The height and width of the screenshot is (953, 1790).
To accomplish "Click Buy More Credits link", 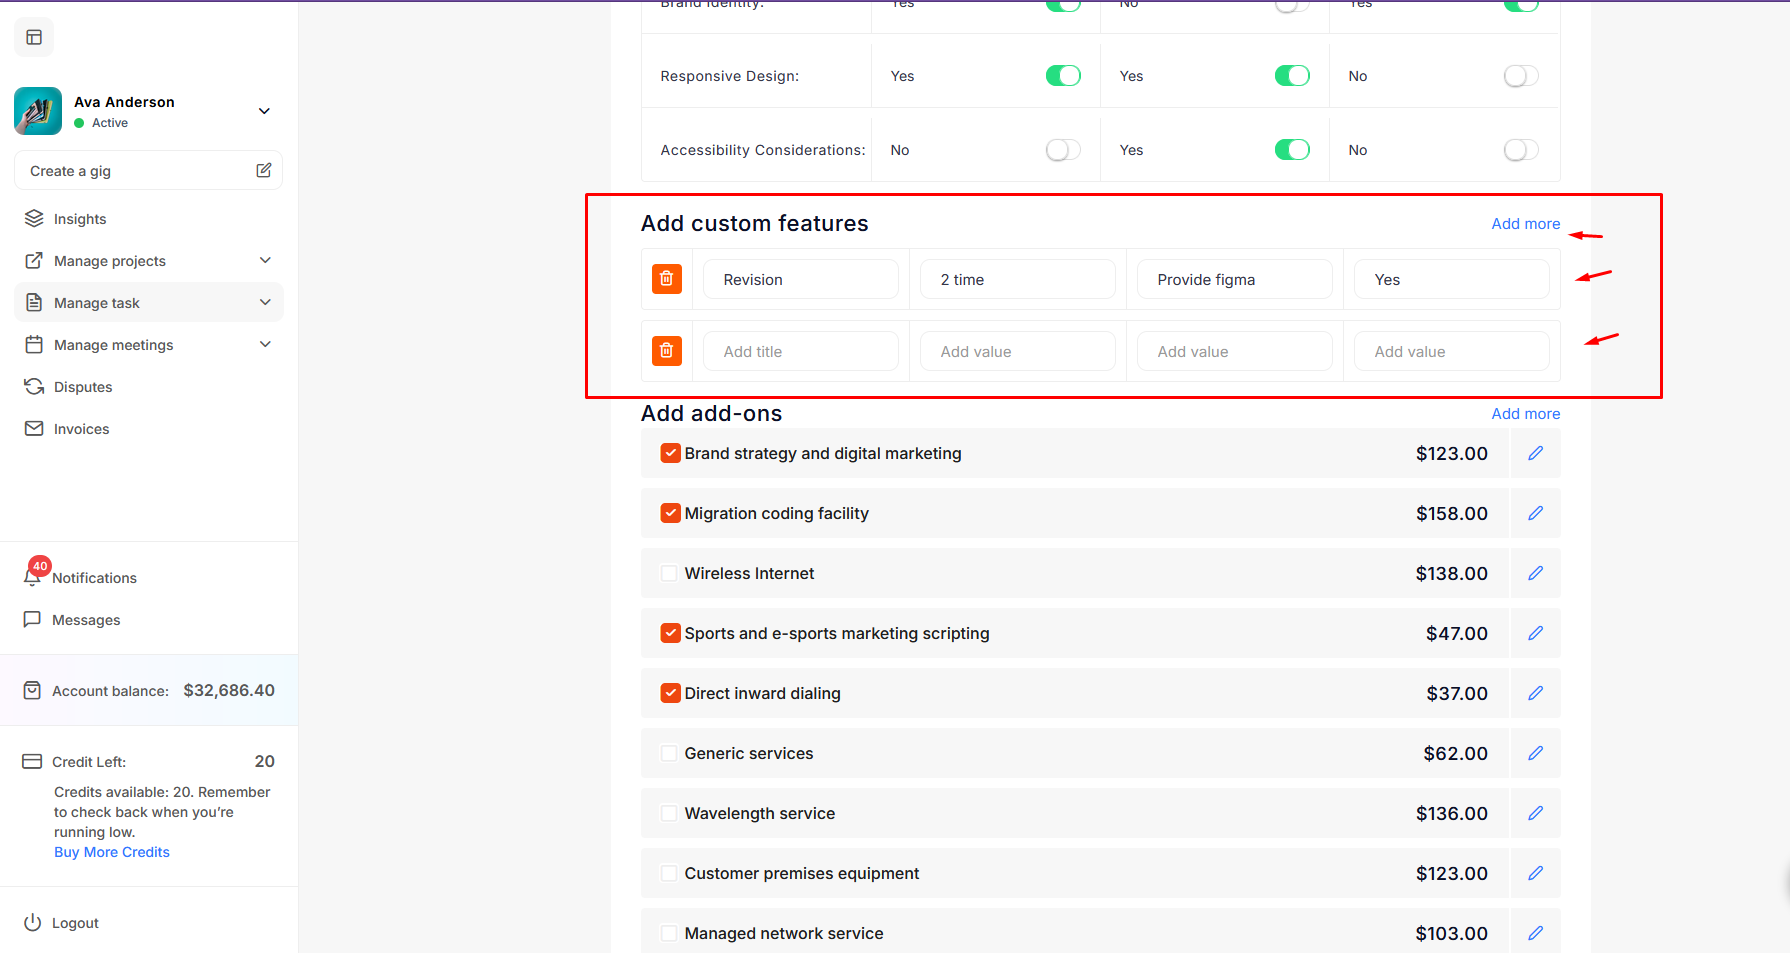I will (112, 852).
